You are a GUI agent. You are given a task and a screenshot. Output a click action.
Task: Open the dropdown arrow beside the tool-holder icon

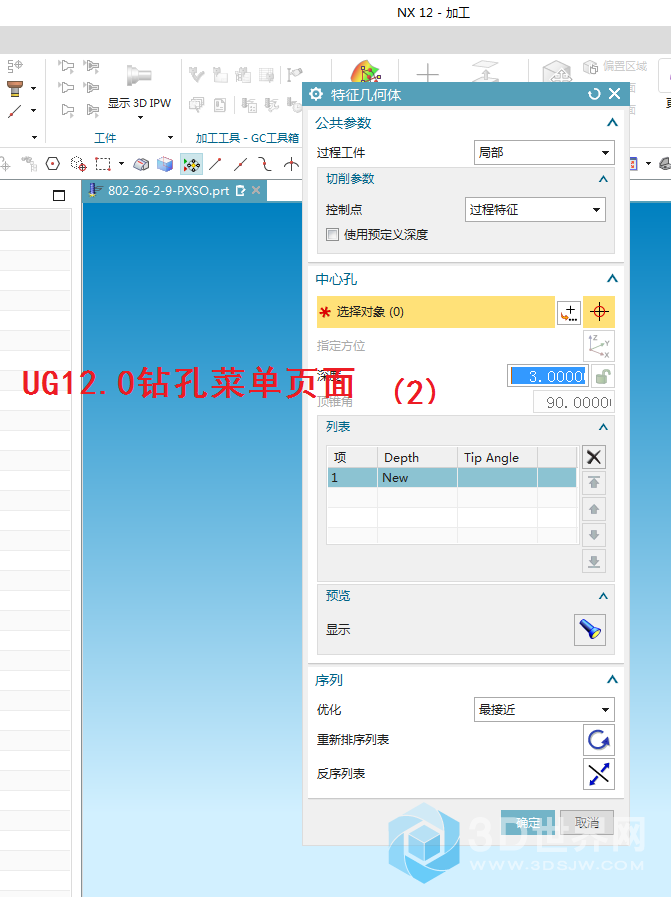pos(33,89)
